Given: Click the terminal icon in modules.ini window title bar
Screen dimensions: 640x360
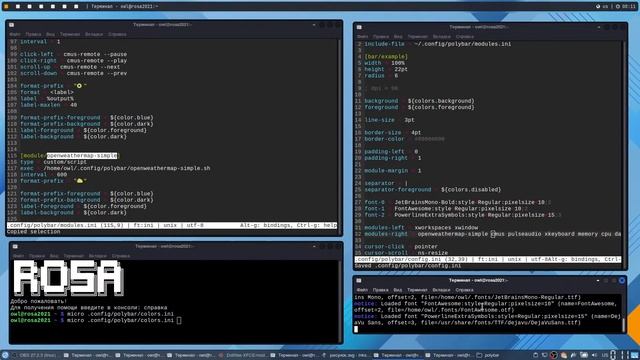Looking at the screenshot, I should (11, 25).
